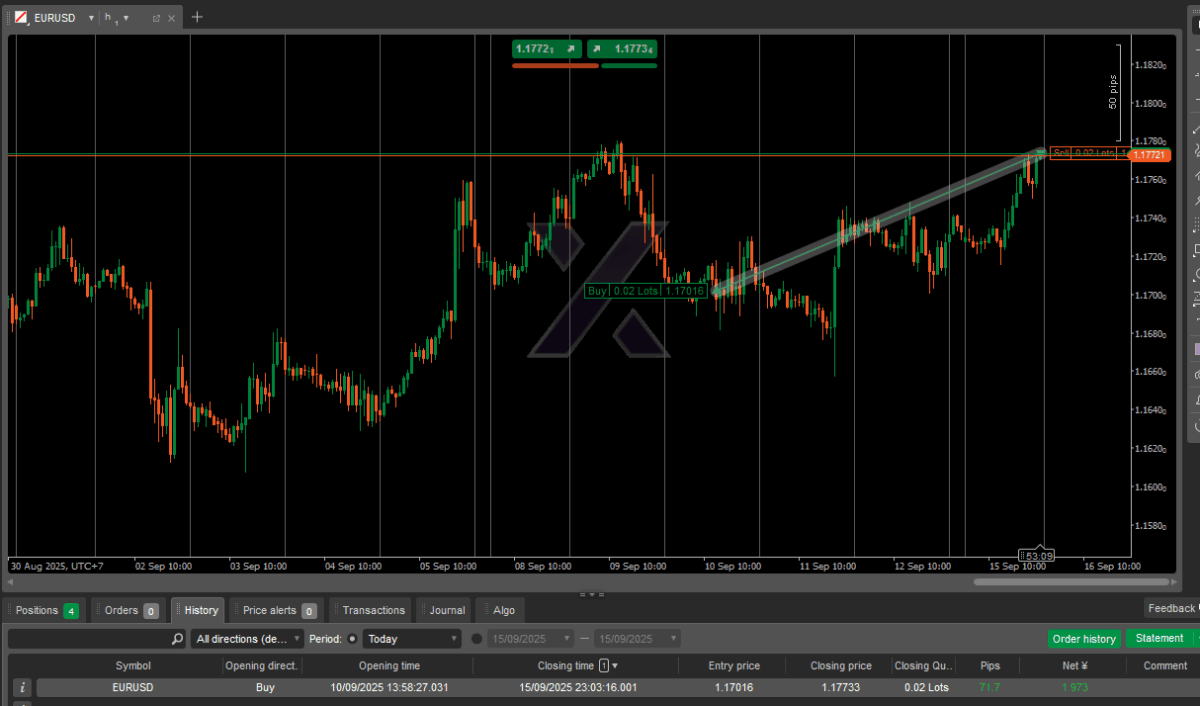This screenshot has height=706, width=1200.
Task: Open the Transactions tab
Action: click(x=372, y=610)
